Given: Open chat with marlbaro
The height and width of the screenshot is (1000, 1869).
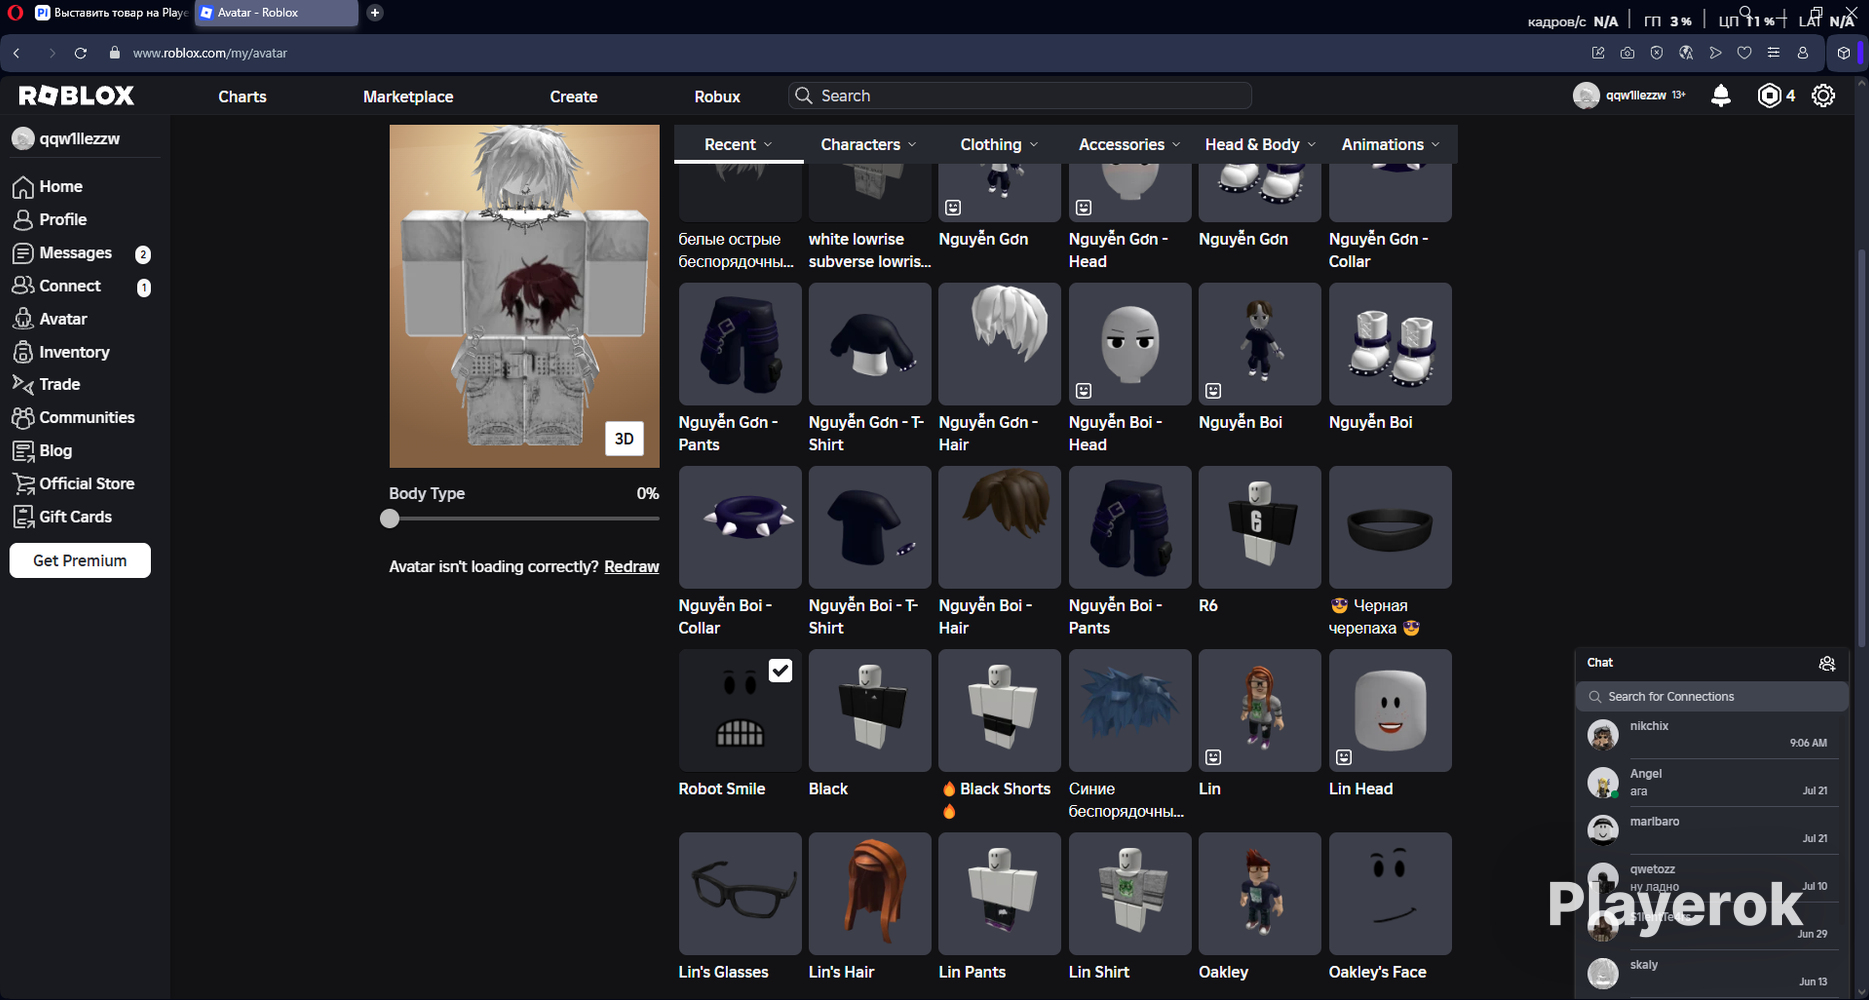Looking at the screenshot, I should (x=1710, y=830).
